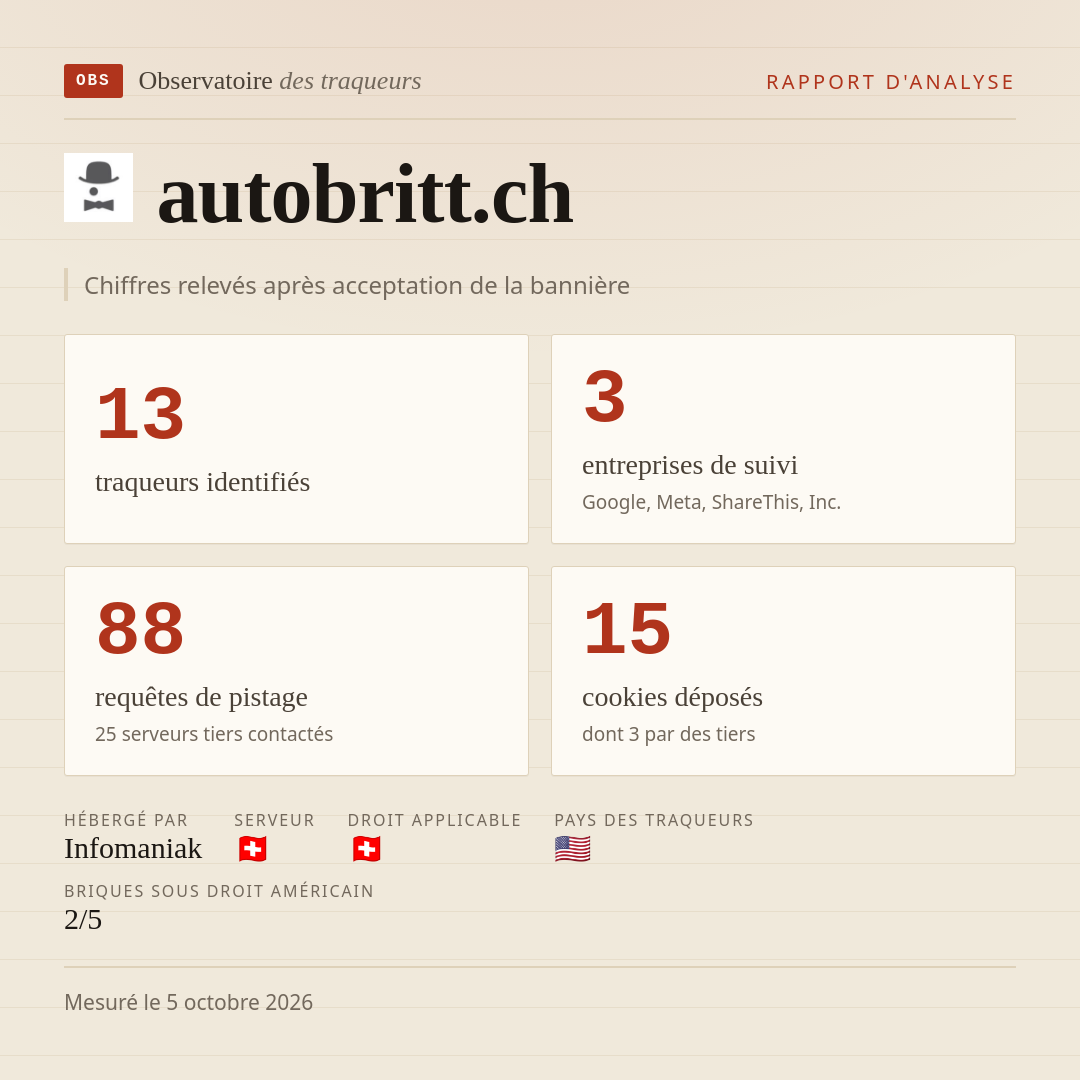This screenshot has height=1080, width=1080.
Task: Click the 'Droit applicable' label
Action: (x=435, y=820)
